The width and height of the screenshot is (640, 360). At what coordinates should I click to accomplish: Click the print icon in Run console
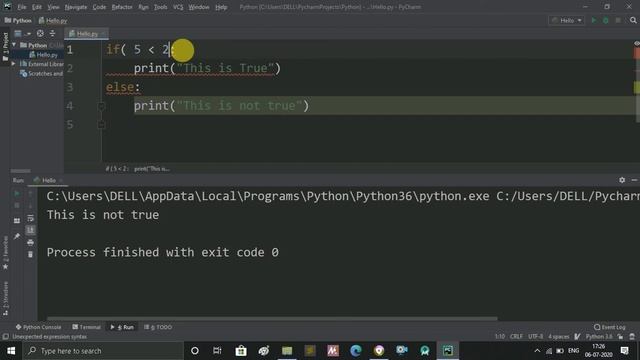coord(30,242)
